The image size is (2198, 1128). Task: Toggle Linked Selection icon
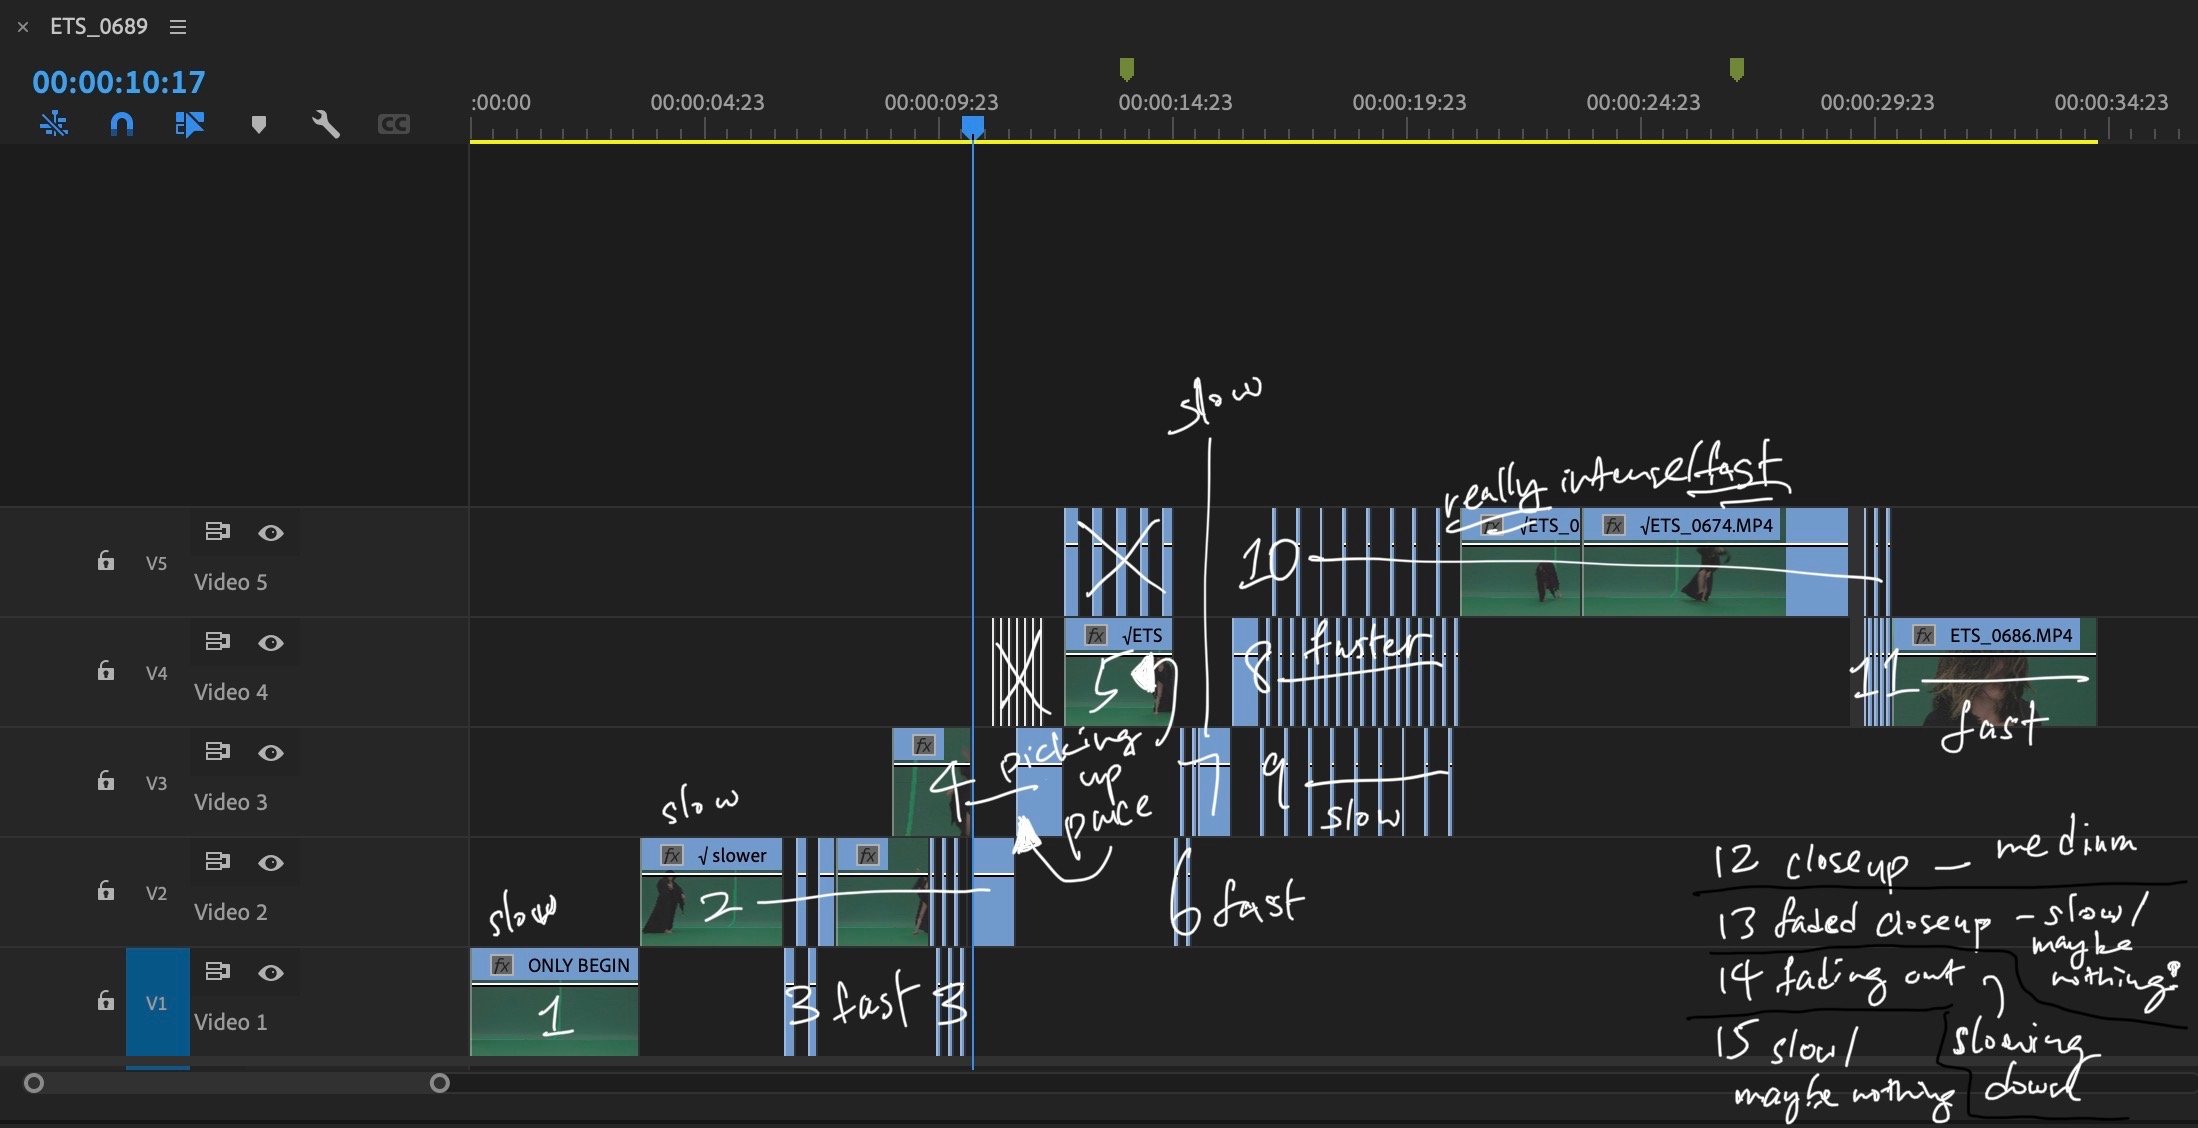tap(189, 124)
